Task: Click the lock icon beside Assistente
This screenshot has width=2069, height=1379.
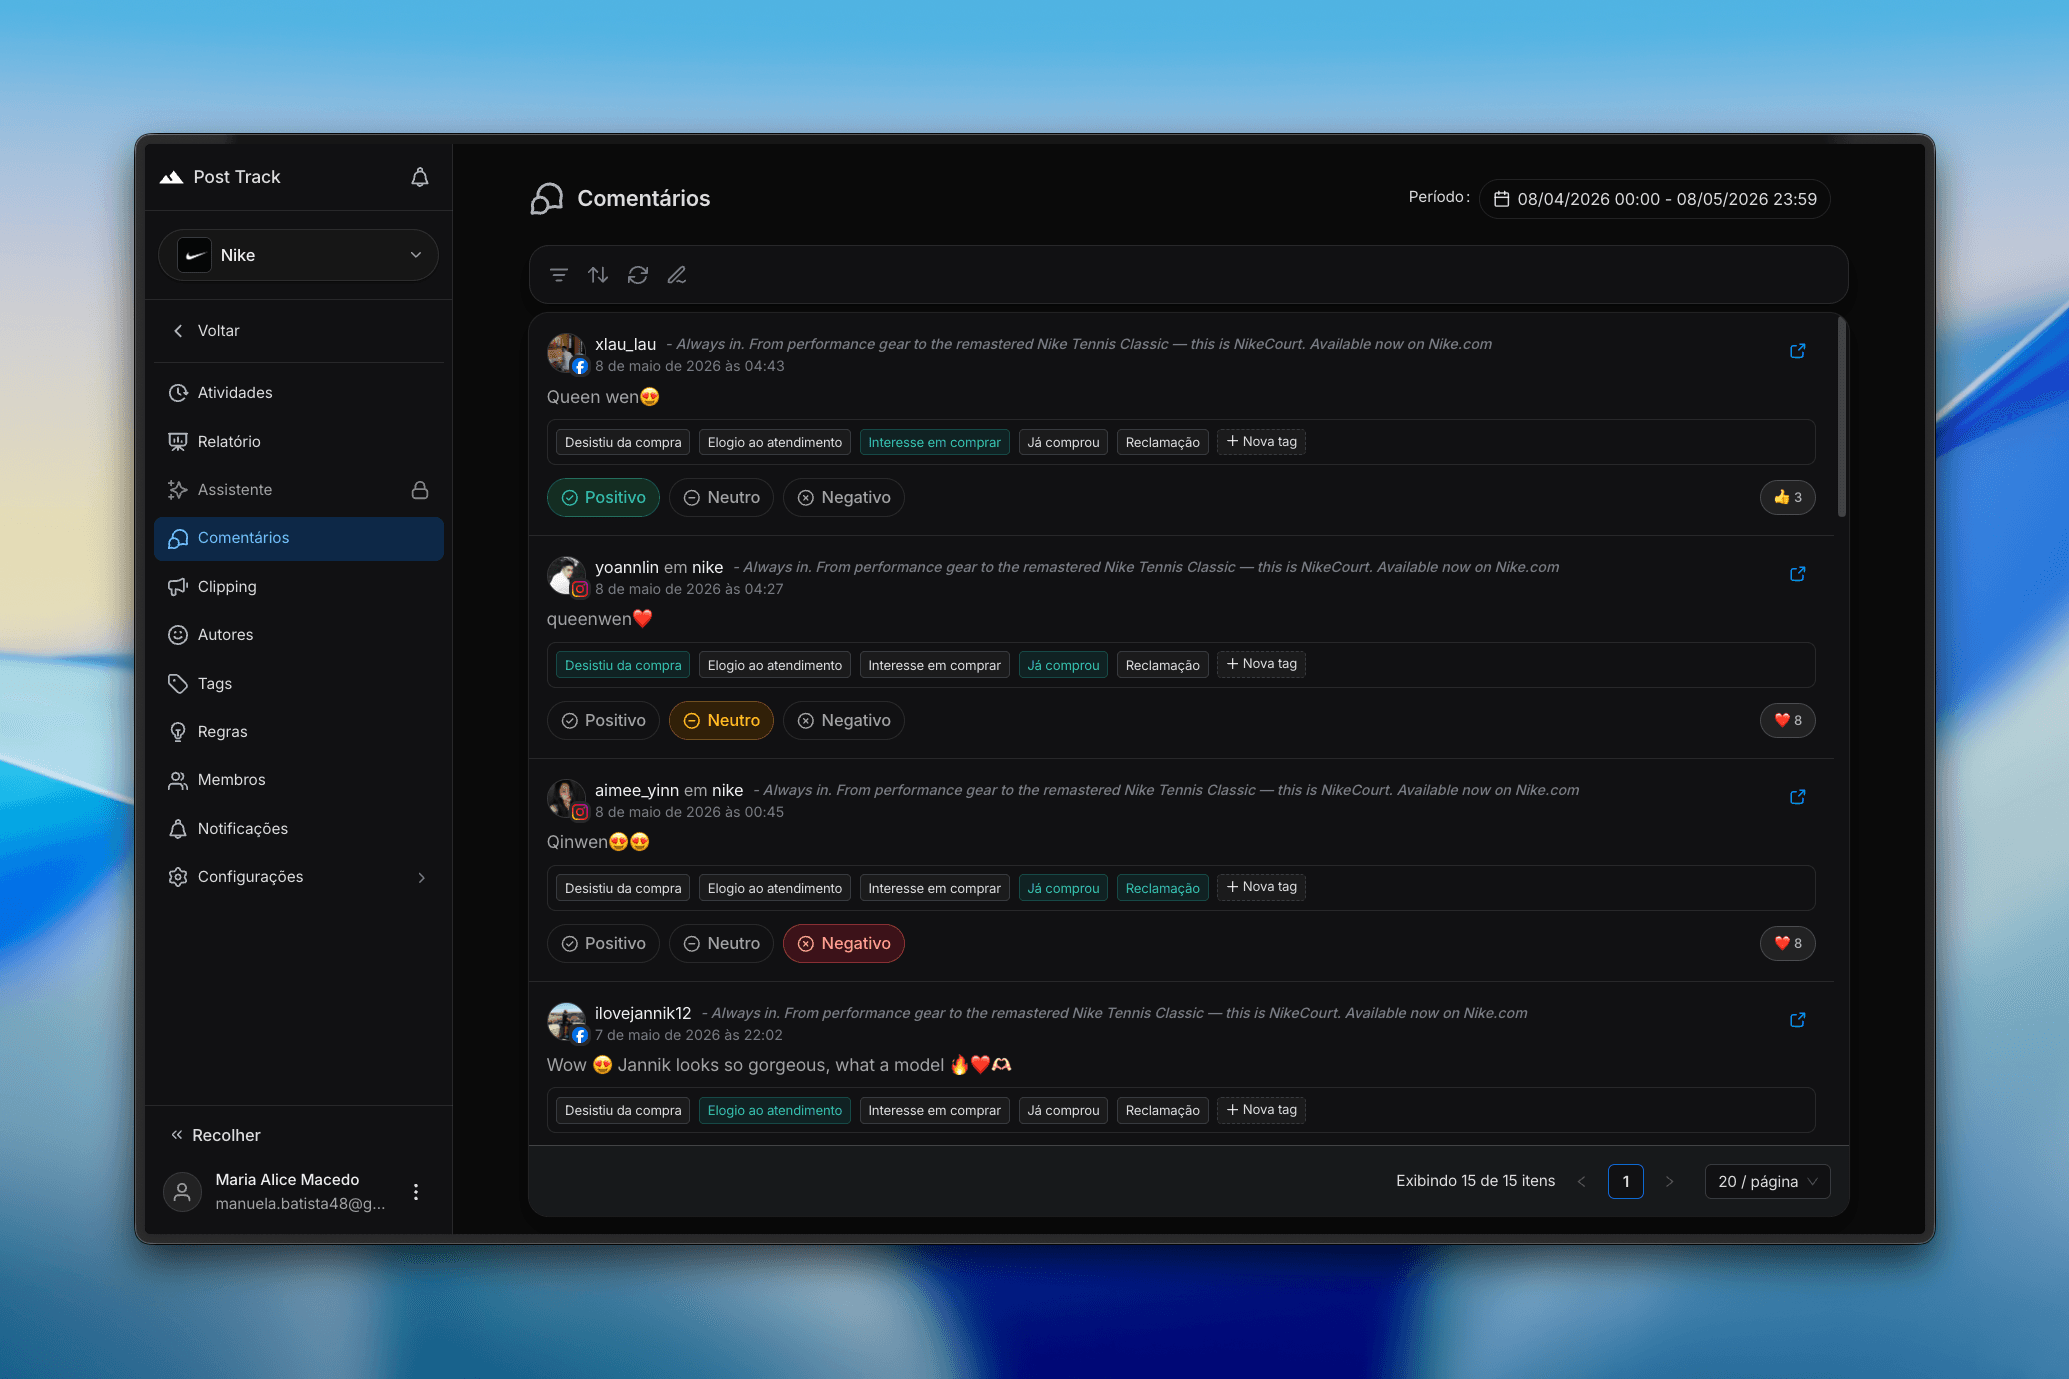Action: point(420,490)
